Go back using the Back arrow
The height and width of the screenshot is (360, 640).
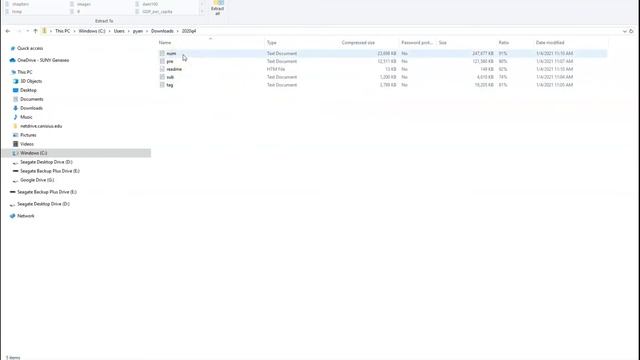point(8,31)
